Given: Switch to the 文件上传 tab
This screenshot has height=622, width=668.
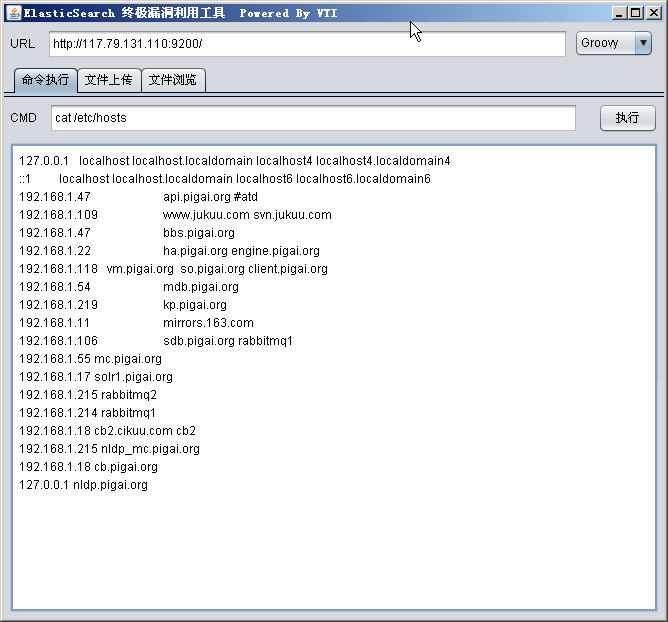Looking at the screenshot, I should [109, 80].
